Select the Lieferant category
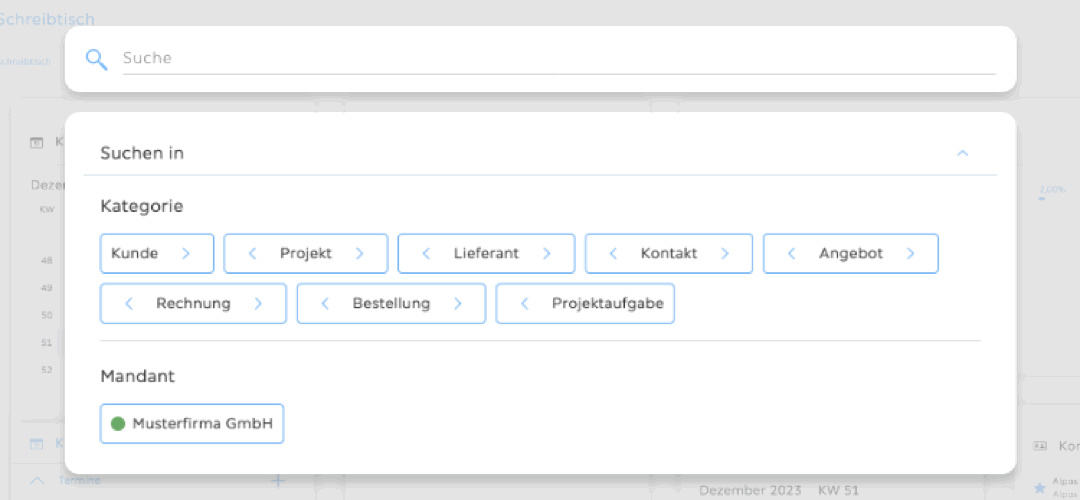The image size is (1080, 500). (x=485, y=254)
